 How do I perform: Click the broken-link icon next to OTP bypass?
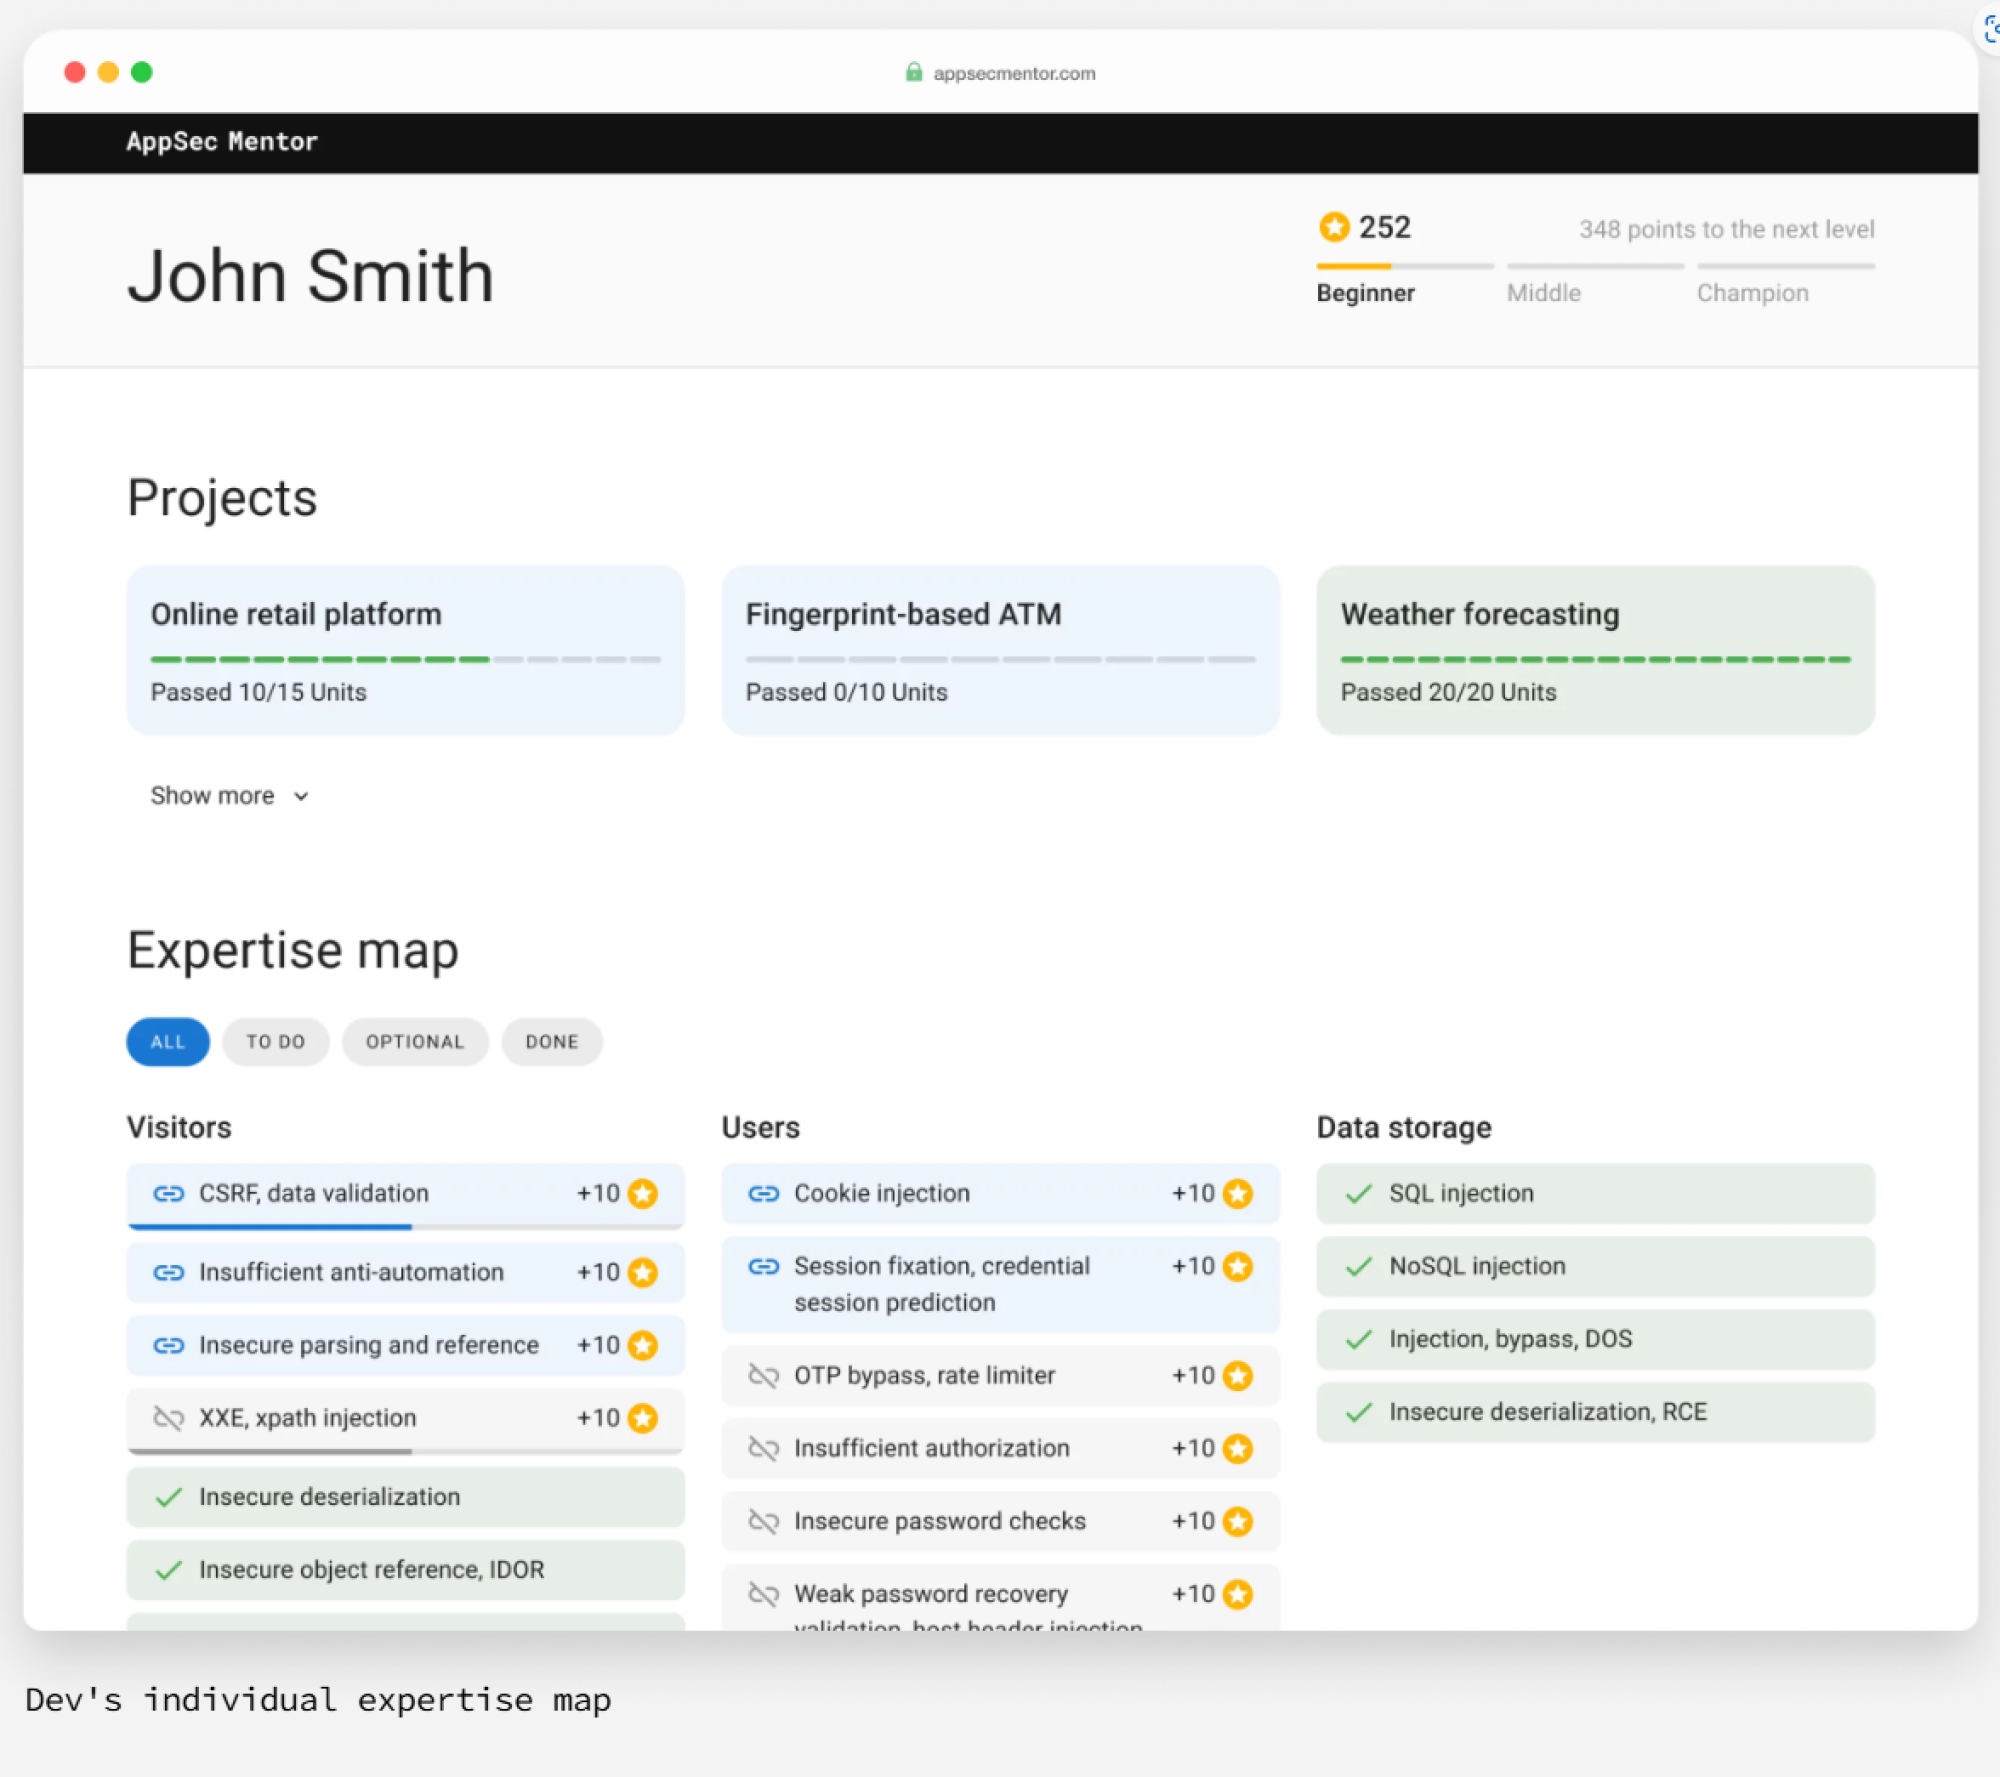coord(763,1375)
